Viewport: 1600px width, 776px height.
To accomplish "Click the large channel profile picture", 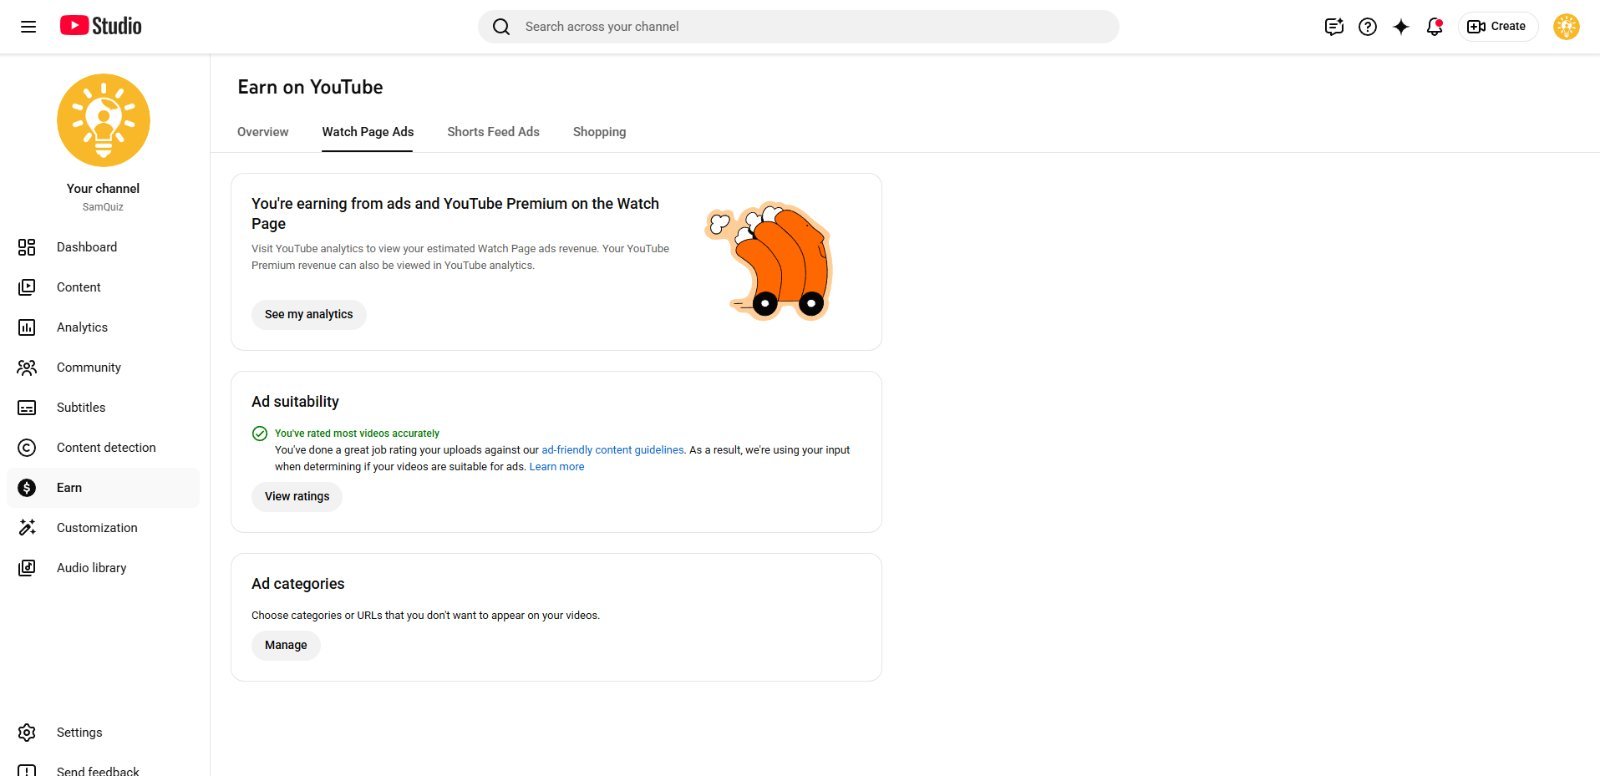I will coord(103,120).
